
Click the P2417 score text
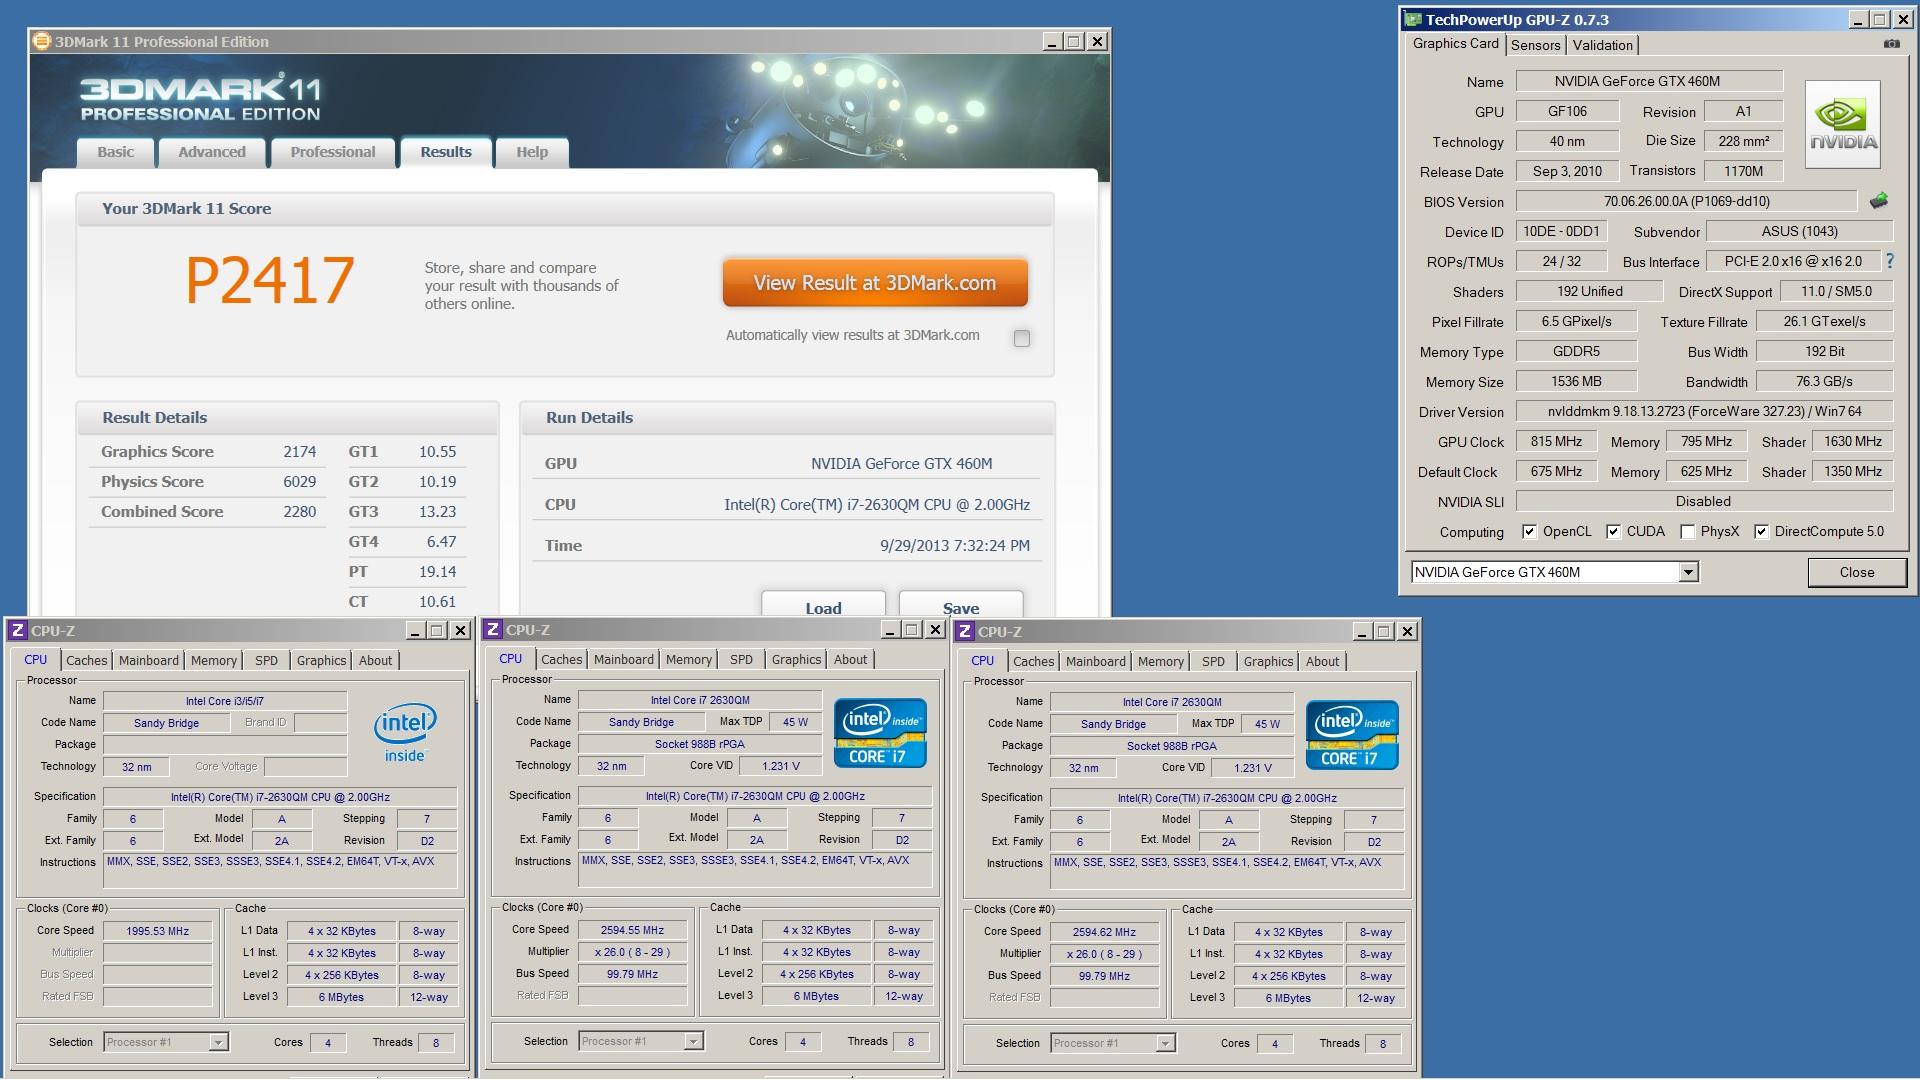tap(270, 280)
